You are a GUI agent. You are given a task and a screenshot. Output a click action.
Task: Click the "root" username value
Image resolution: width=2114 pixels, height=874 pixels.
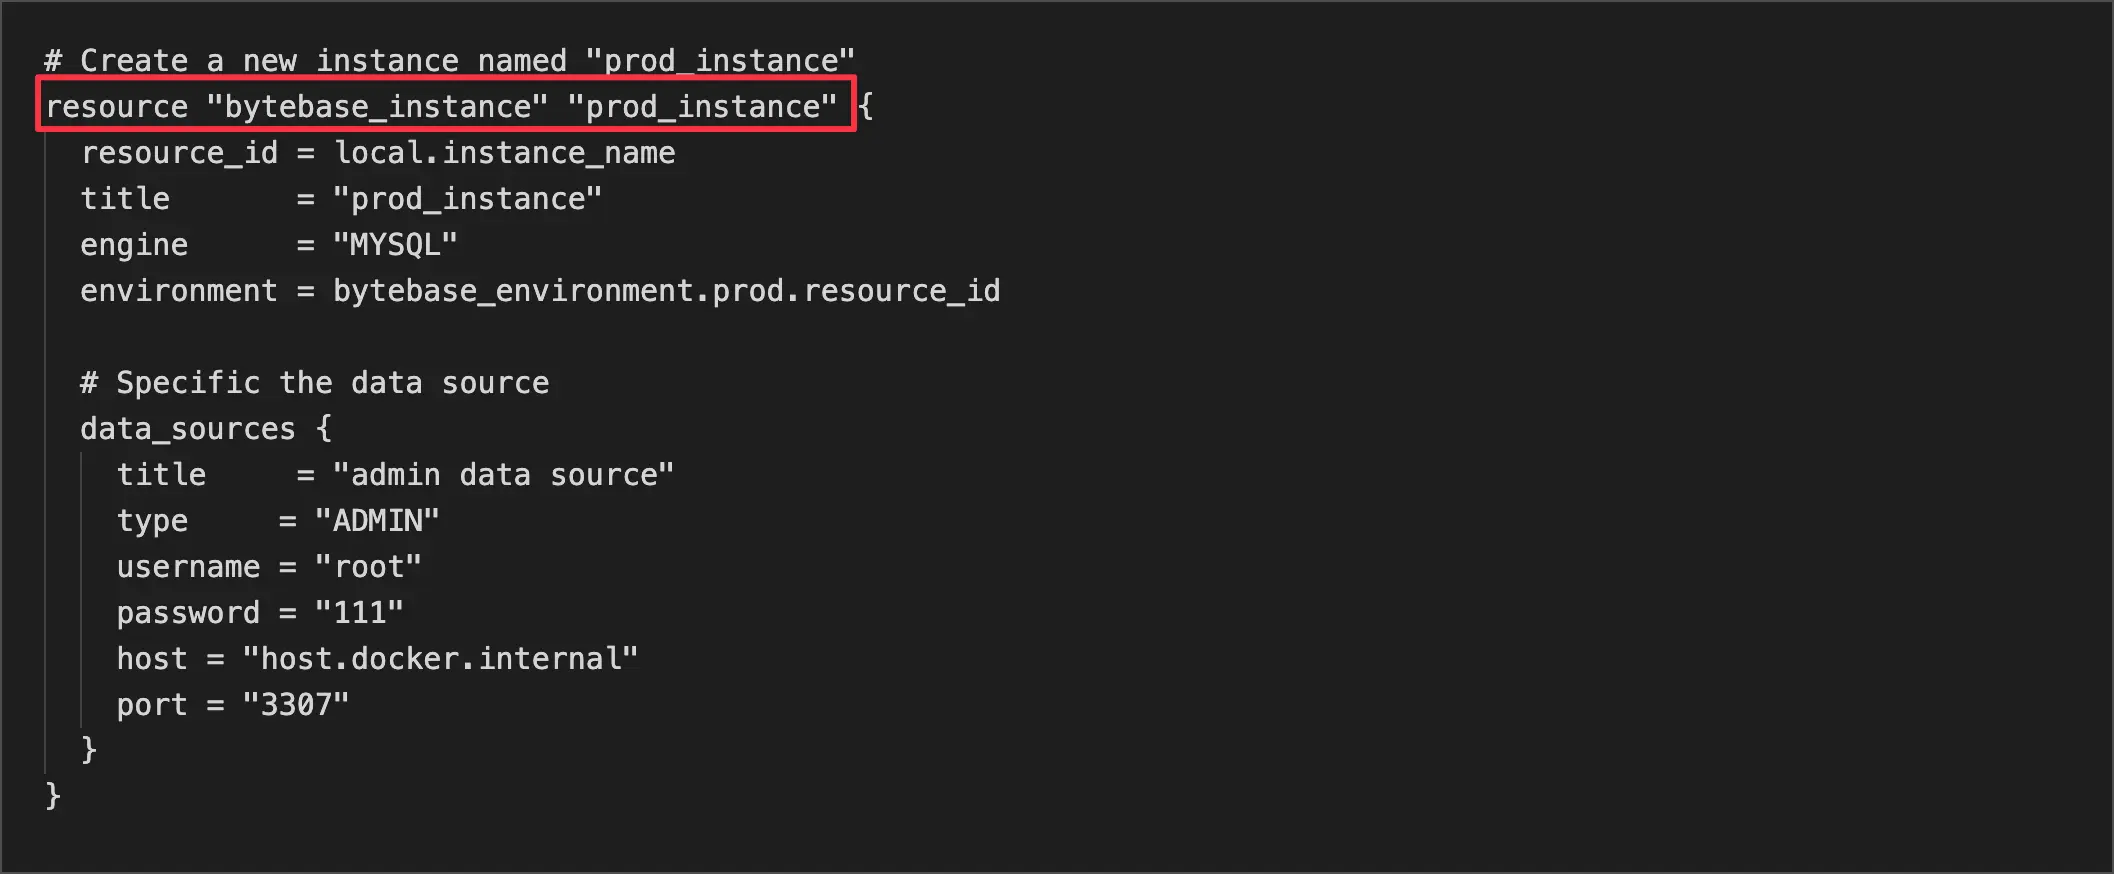(368, 567)
